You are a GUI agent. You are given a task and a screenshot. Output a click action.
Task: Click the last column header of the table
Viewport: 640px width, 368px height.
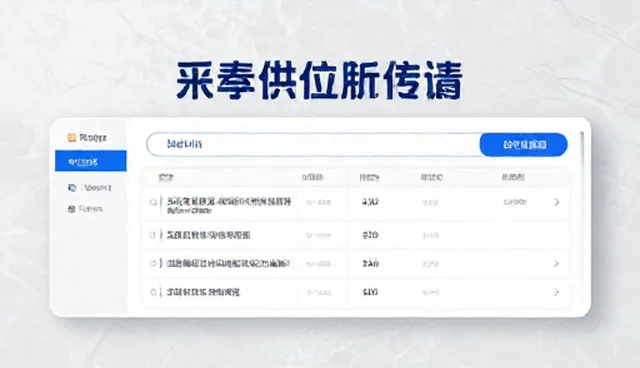pyautogui.click(x=513, y=177)
